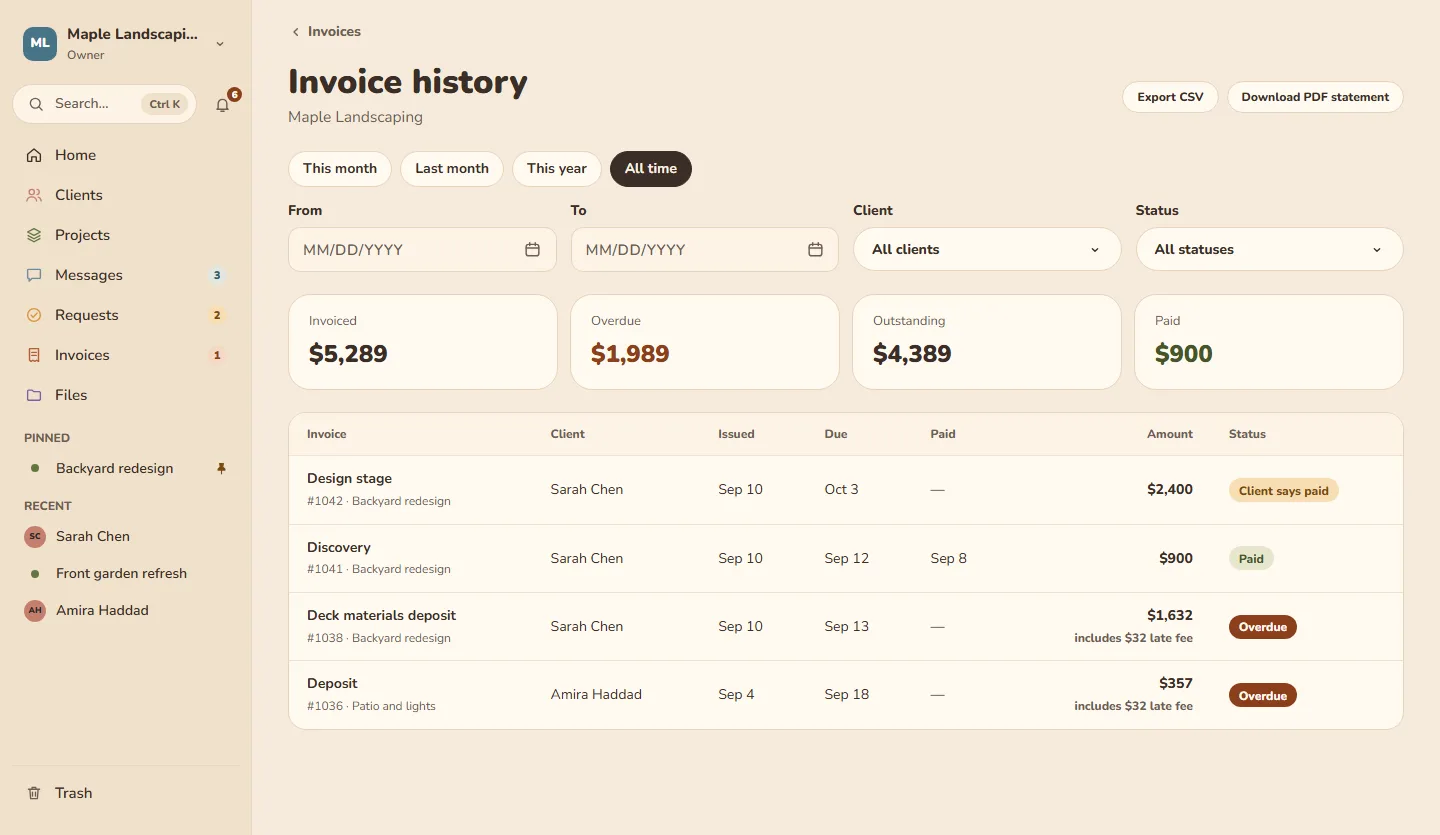Screen dimensions: 1440x835
Task: Click the Paid status badge for Discovery
Action: click(1251, 559)
